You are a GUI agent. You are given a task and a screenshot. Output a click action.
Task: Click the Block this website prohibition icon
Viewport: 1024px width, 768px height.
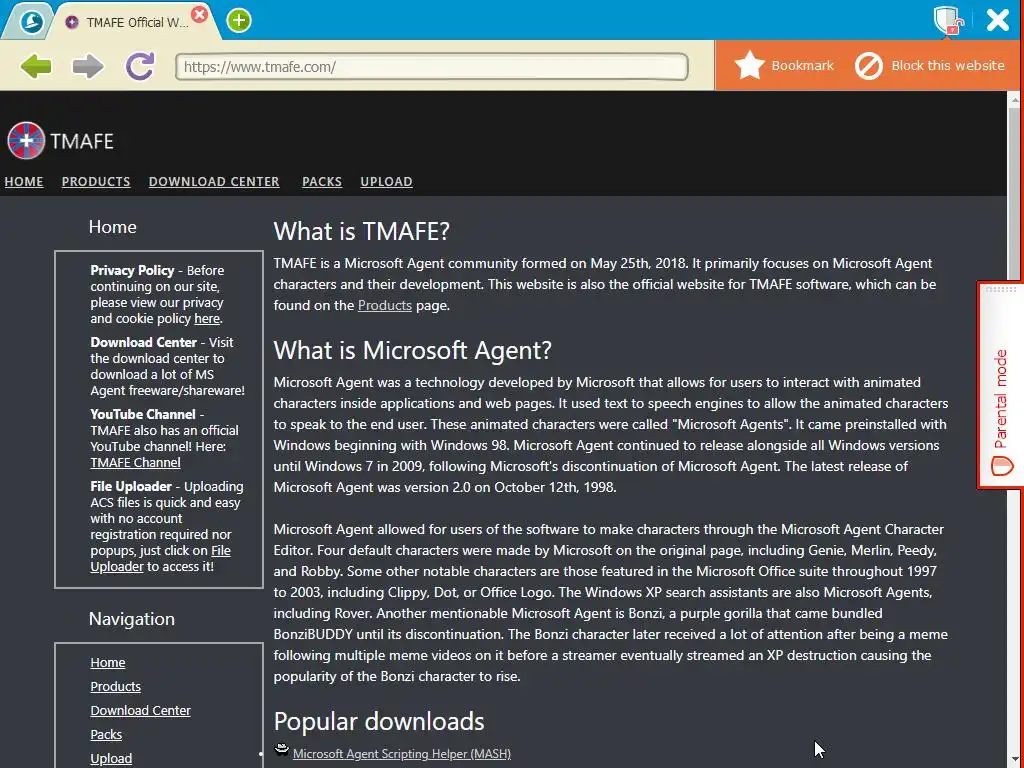click(869, 66)
